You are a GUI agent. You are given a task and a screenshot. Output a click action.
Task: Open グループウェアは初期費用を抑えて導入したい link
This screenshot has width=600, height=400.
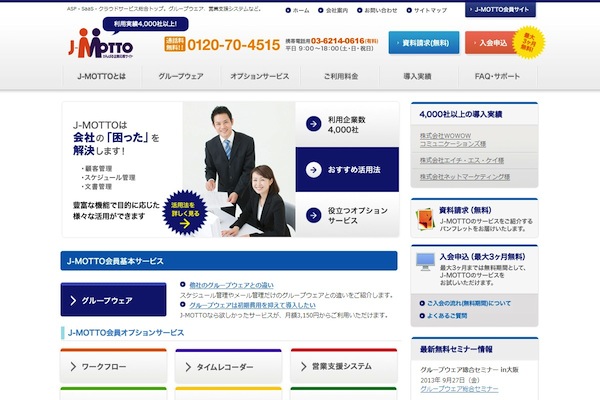click(253, 305)
